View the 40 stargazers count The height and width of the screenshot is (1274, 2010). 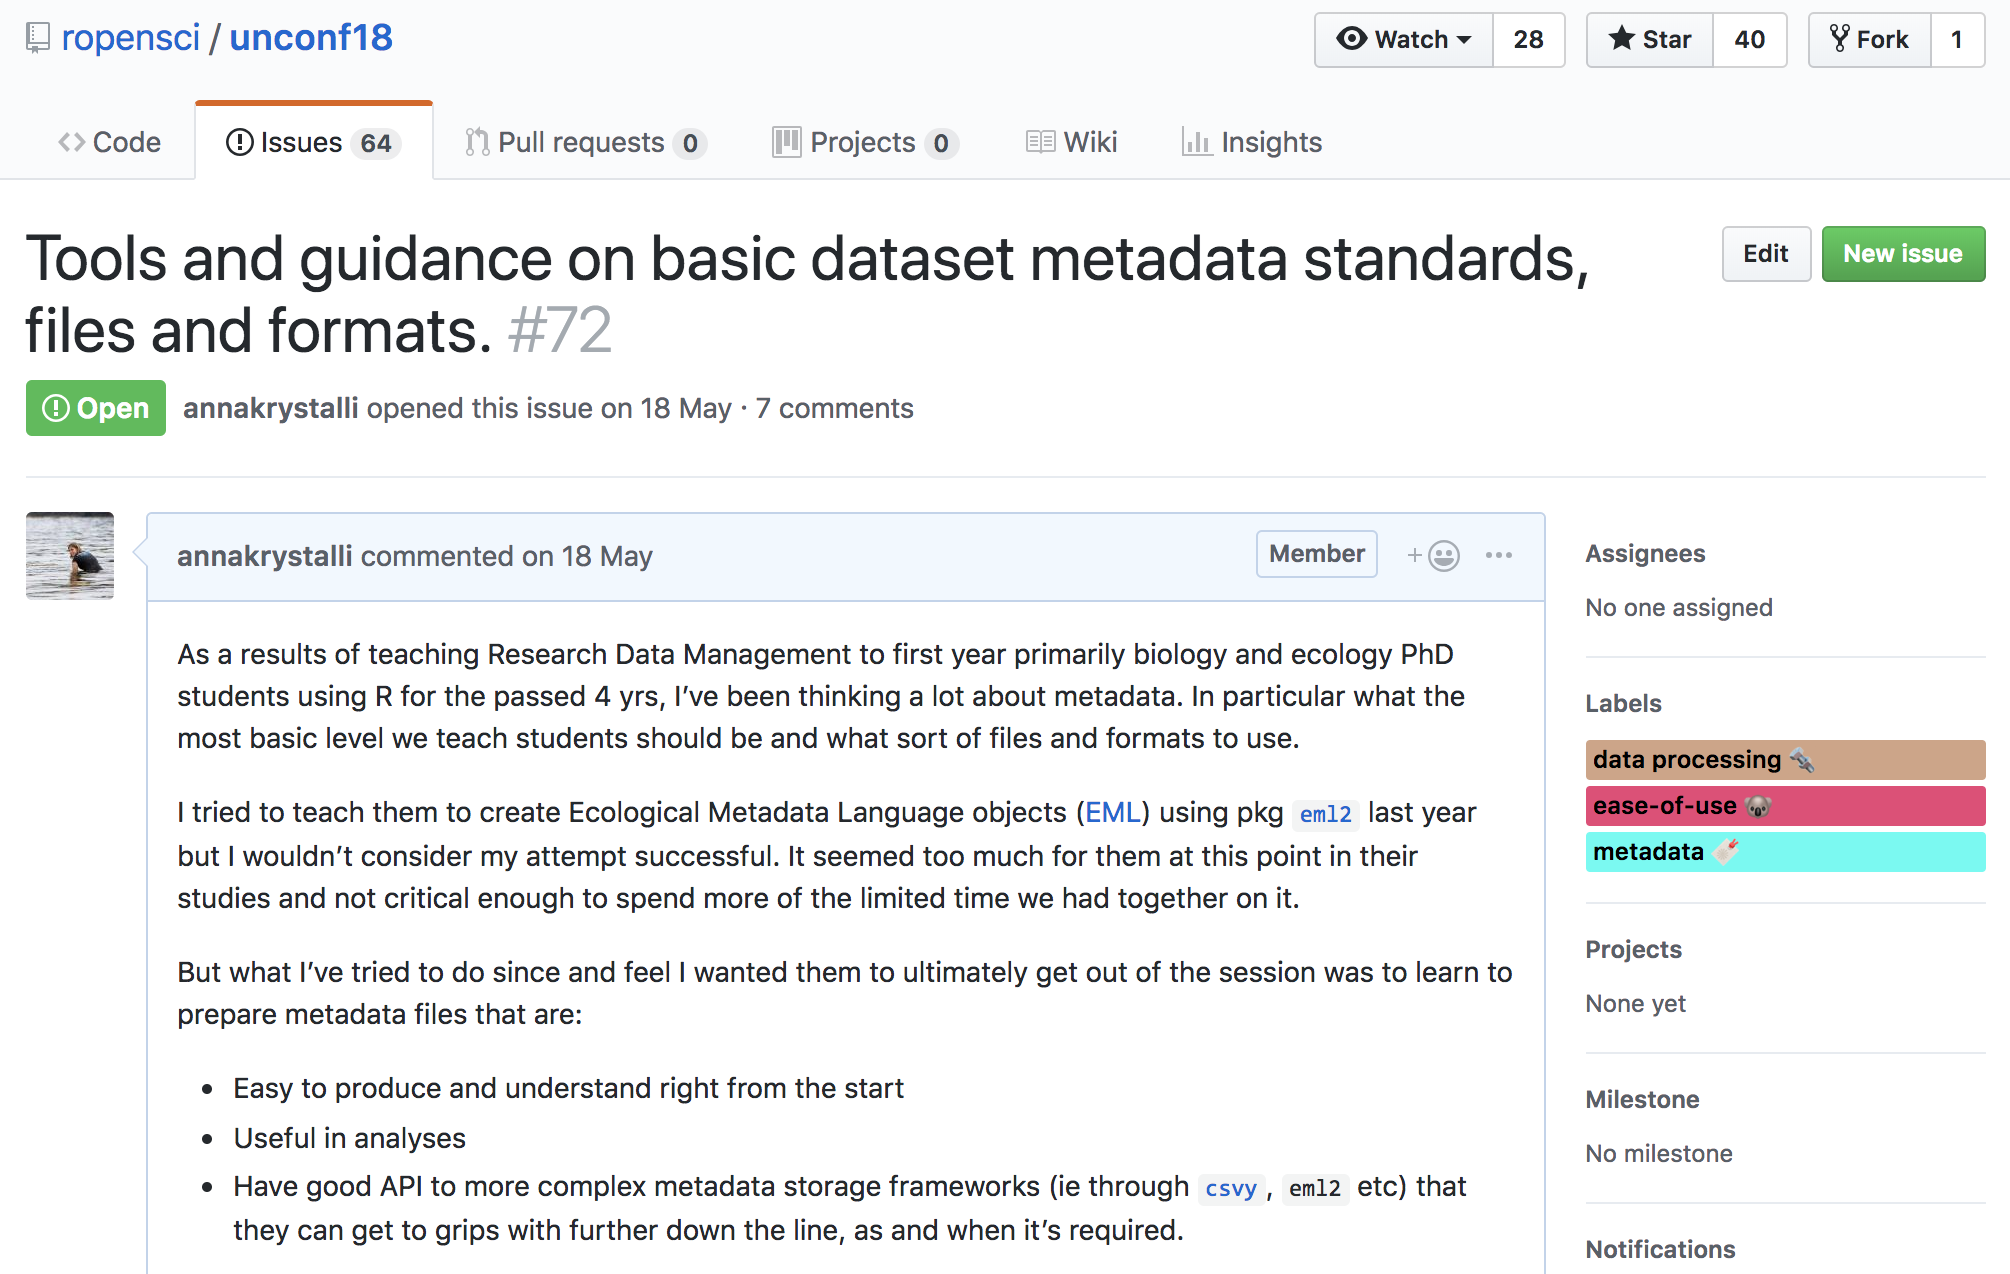(x=1749, y=40)
